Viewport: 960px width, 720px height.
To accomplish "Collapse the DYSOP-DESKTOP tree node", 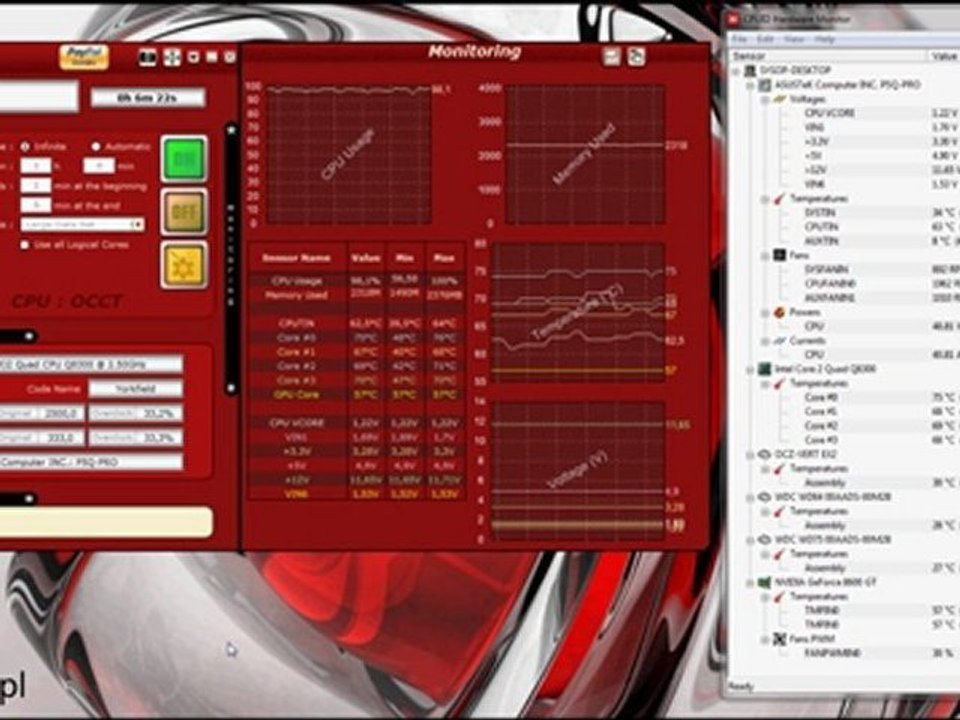I will (737, 71).
